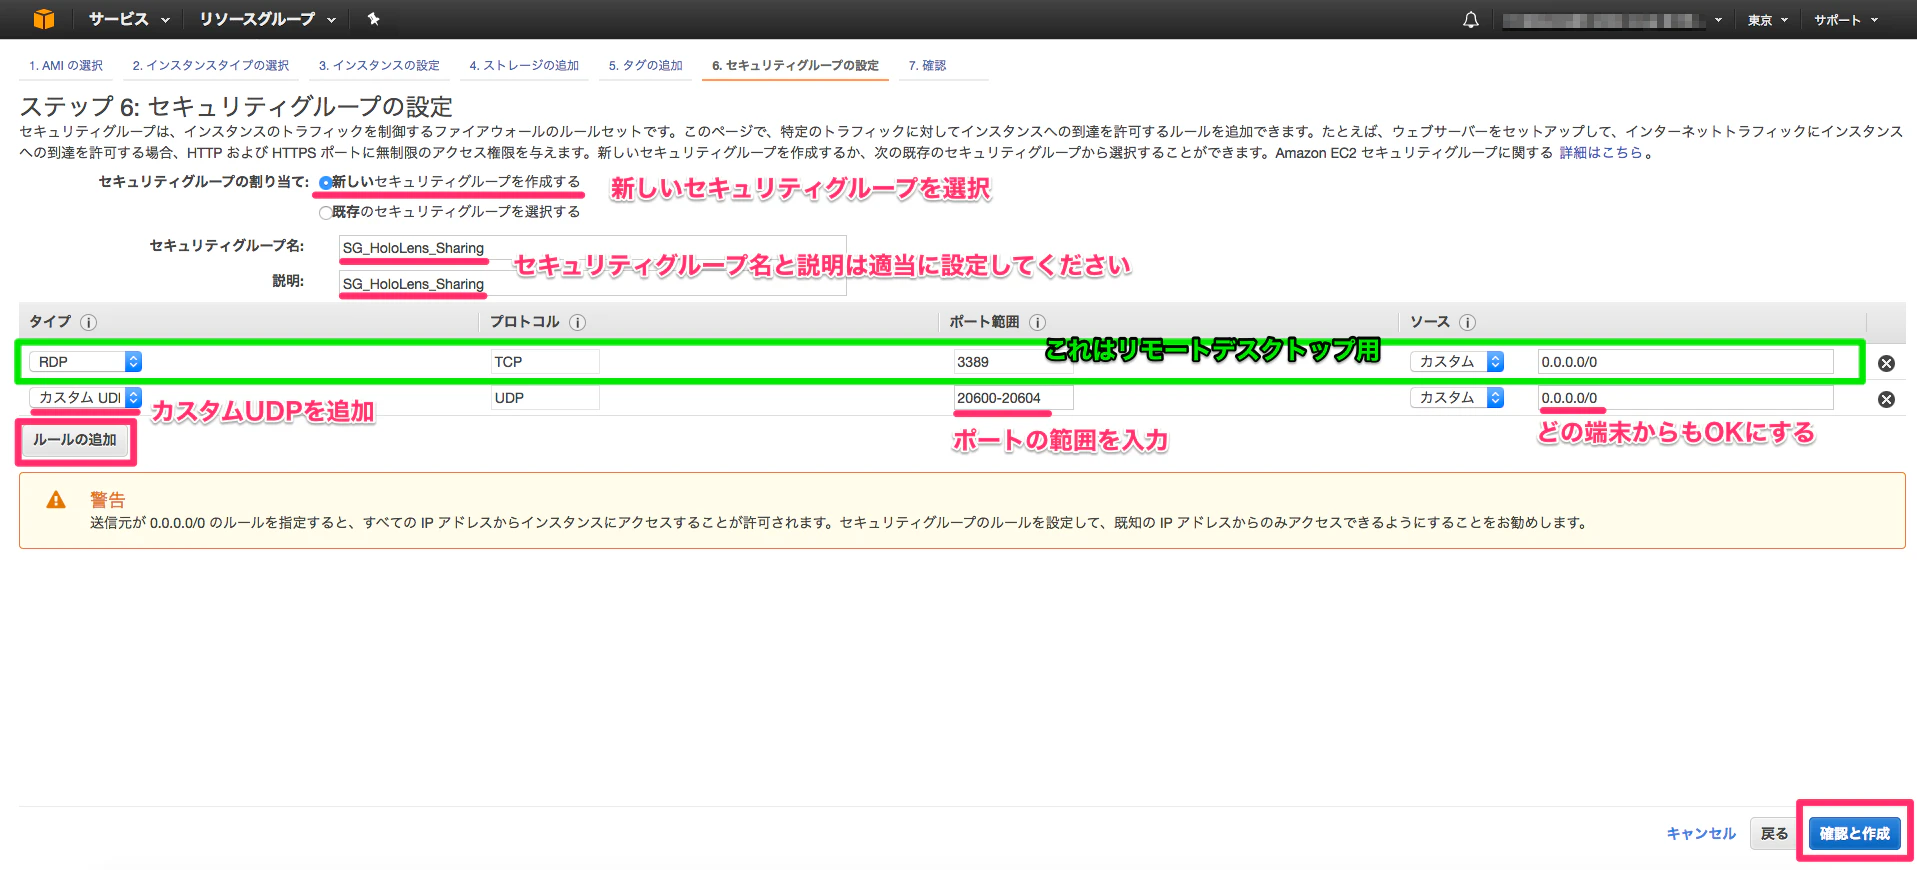Click the キャンセル link
Image resolution: width=1917 pixels, height=870 pixels.
coord(1701,833)
